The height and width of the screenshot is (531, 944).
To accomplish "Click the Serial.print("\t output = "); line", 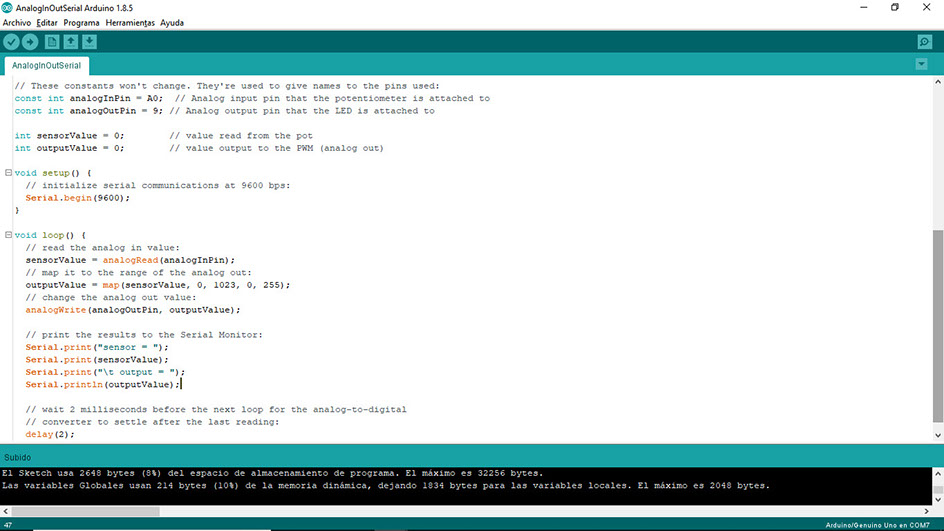I will (105, 372).
